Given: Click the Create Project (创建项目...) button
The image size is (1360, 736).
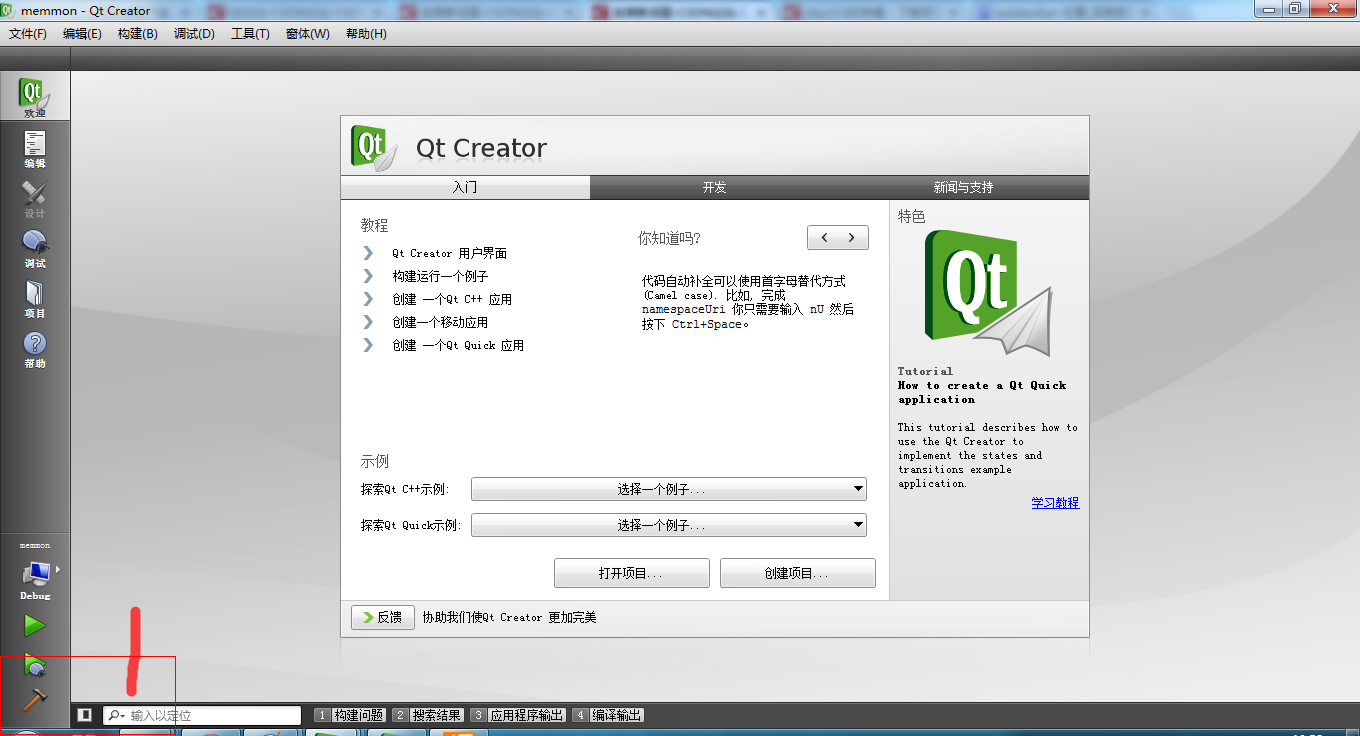Looking at the screenshot, I should [798, 573].
